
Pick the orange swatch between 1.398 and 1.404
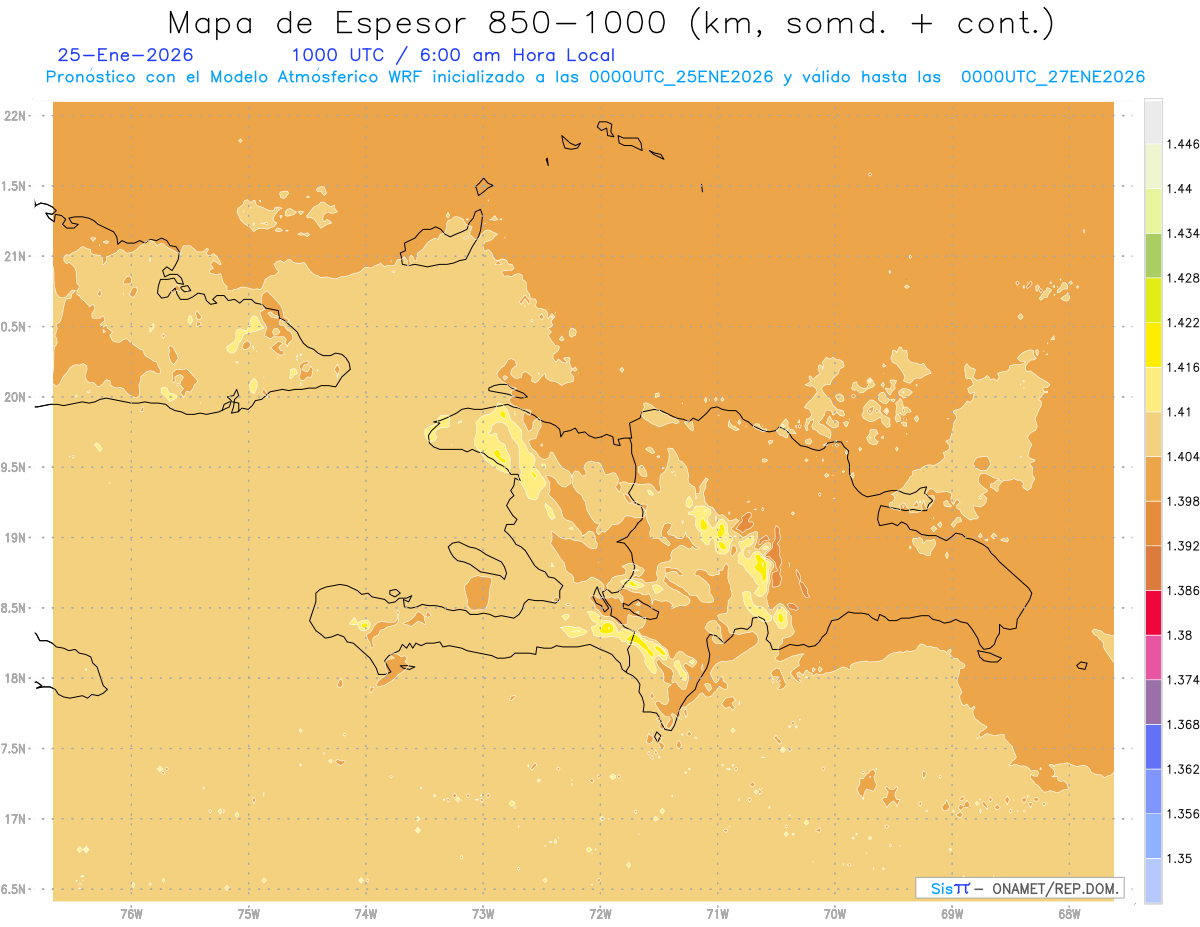coord(1153,479)
